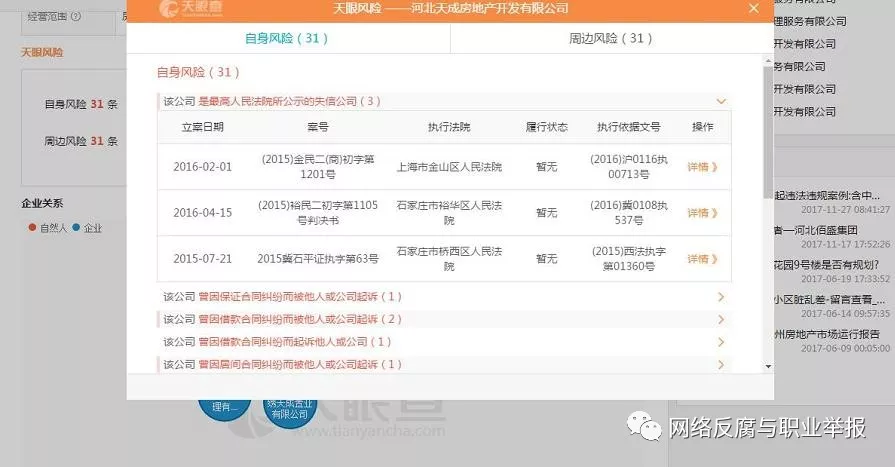Screen dimensions: 895x467
Task: Click the dialog's vertical scrollbar thumb
Action: (x=768, y=131)
